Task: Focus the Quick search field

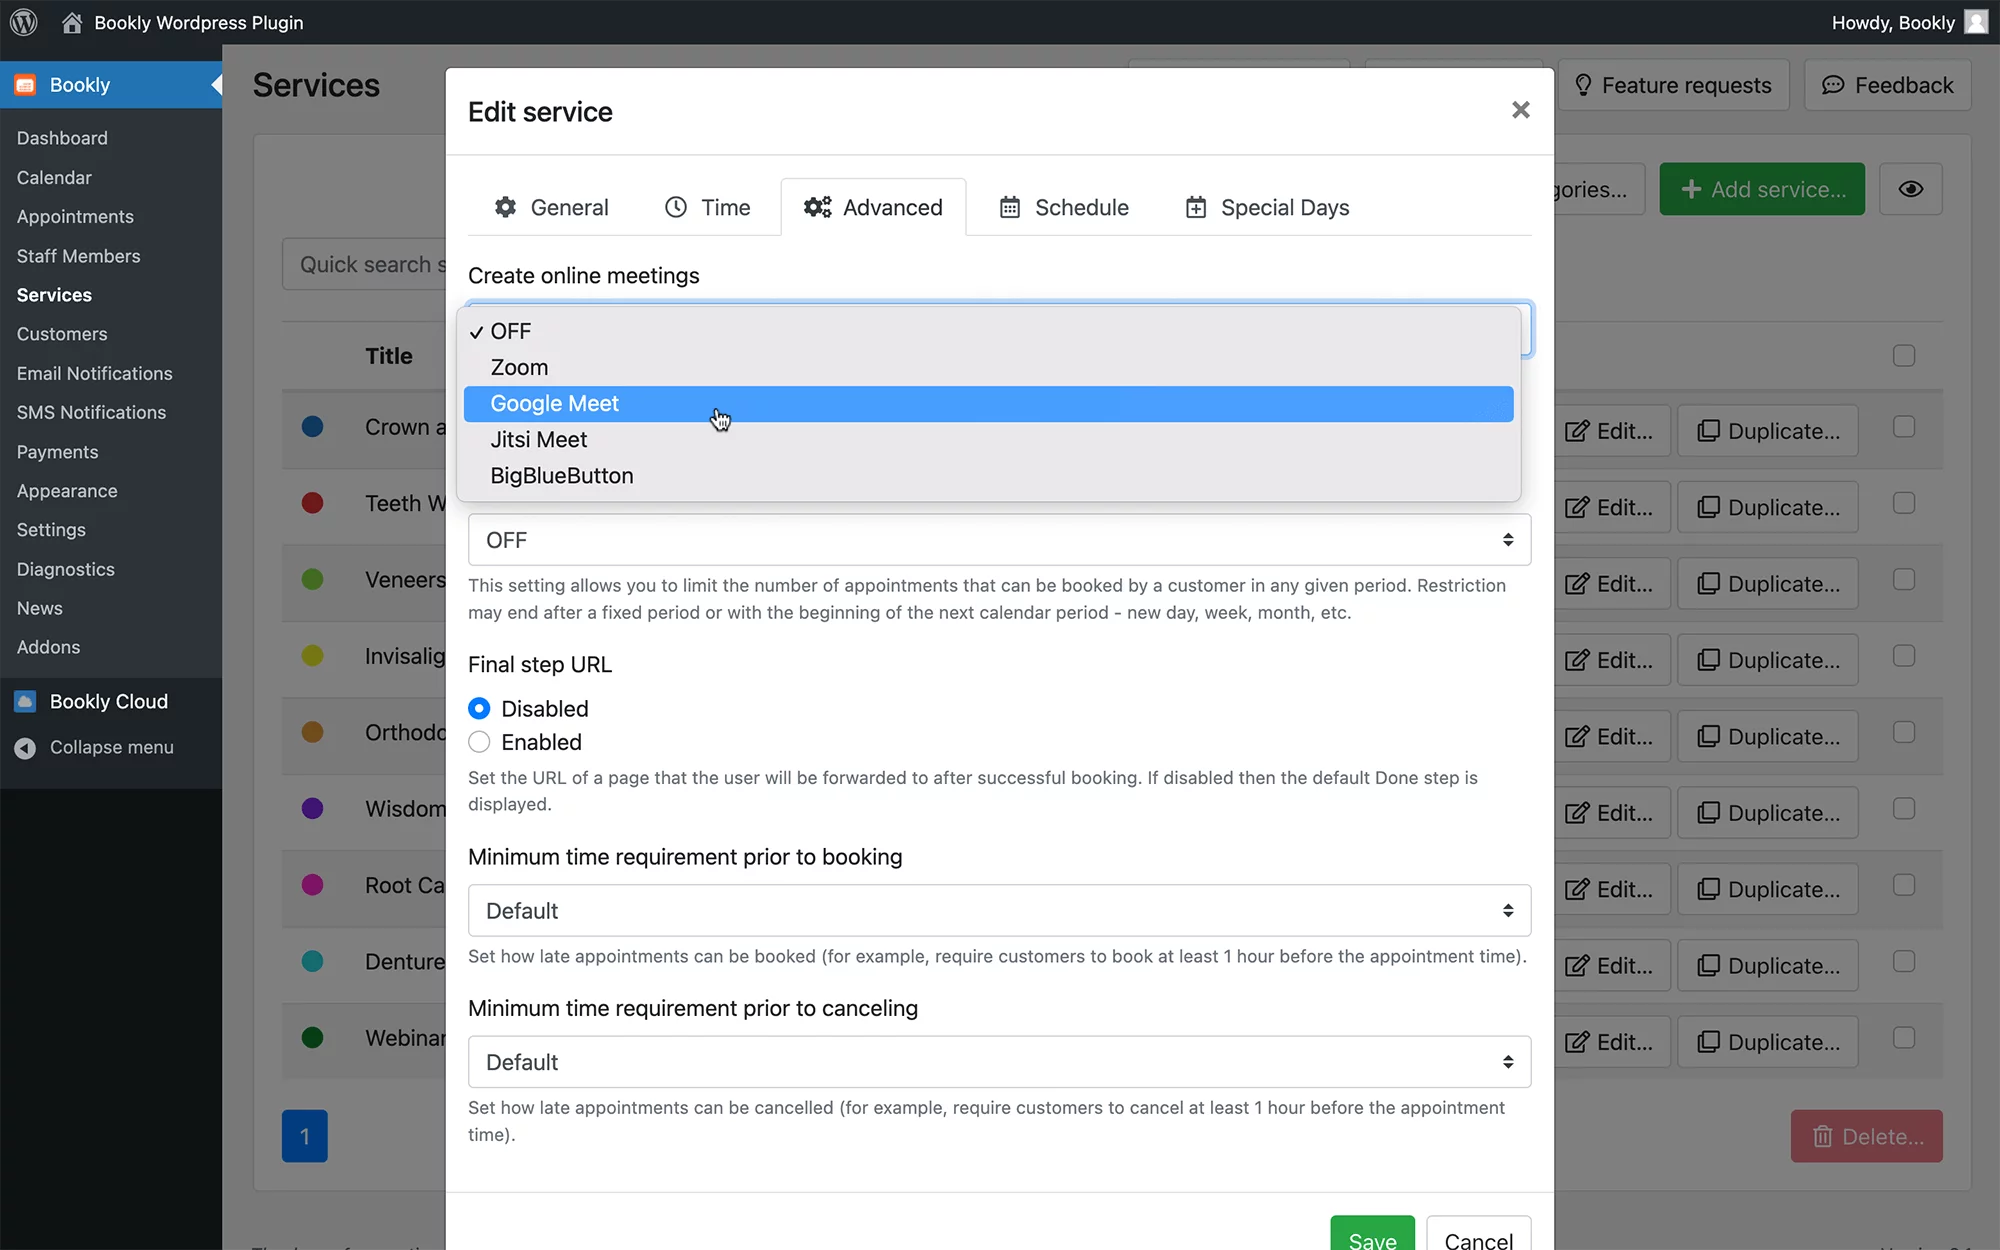Action: pos(364,264)
